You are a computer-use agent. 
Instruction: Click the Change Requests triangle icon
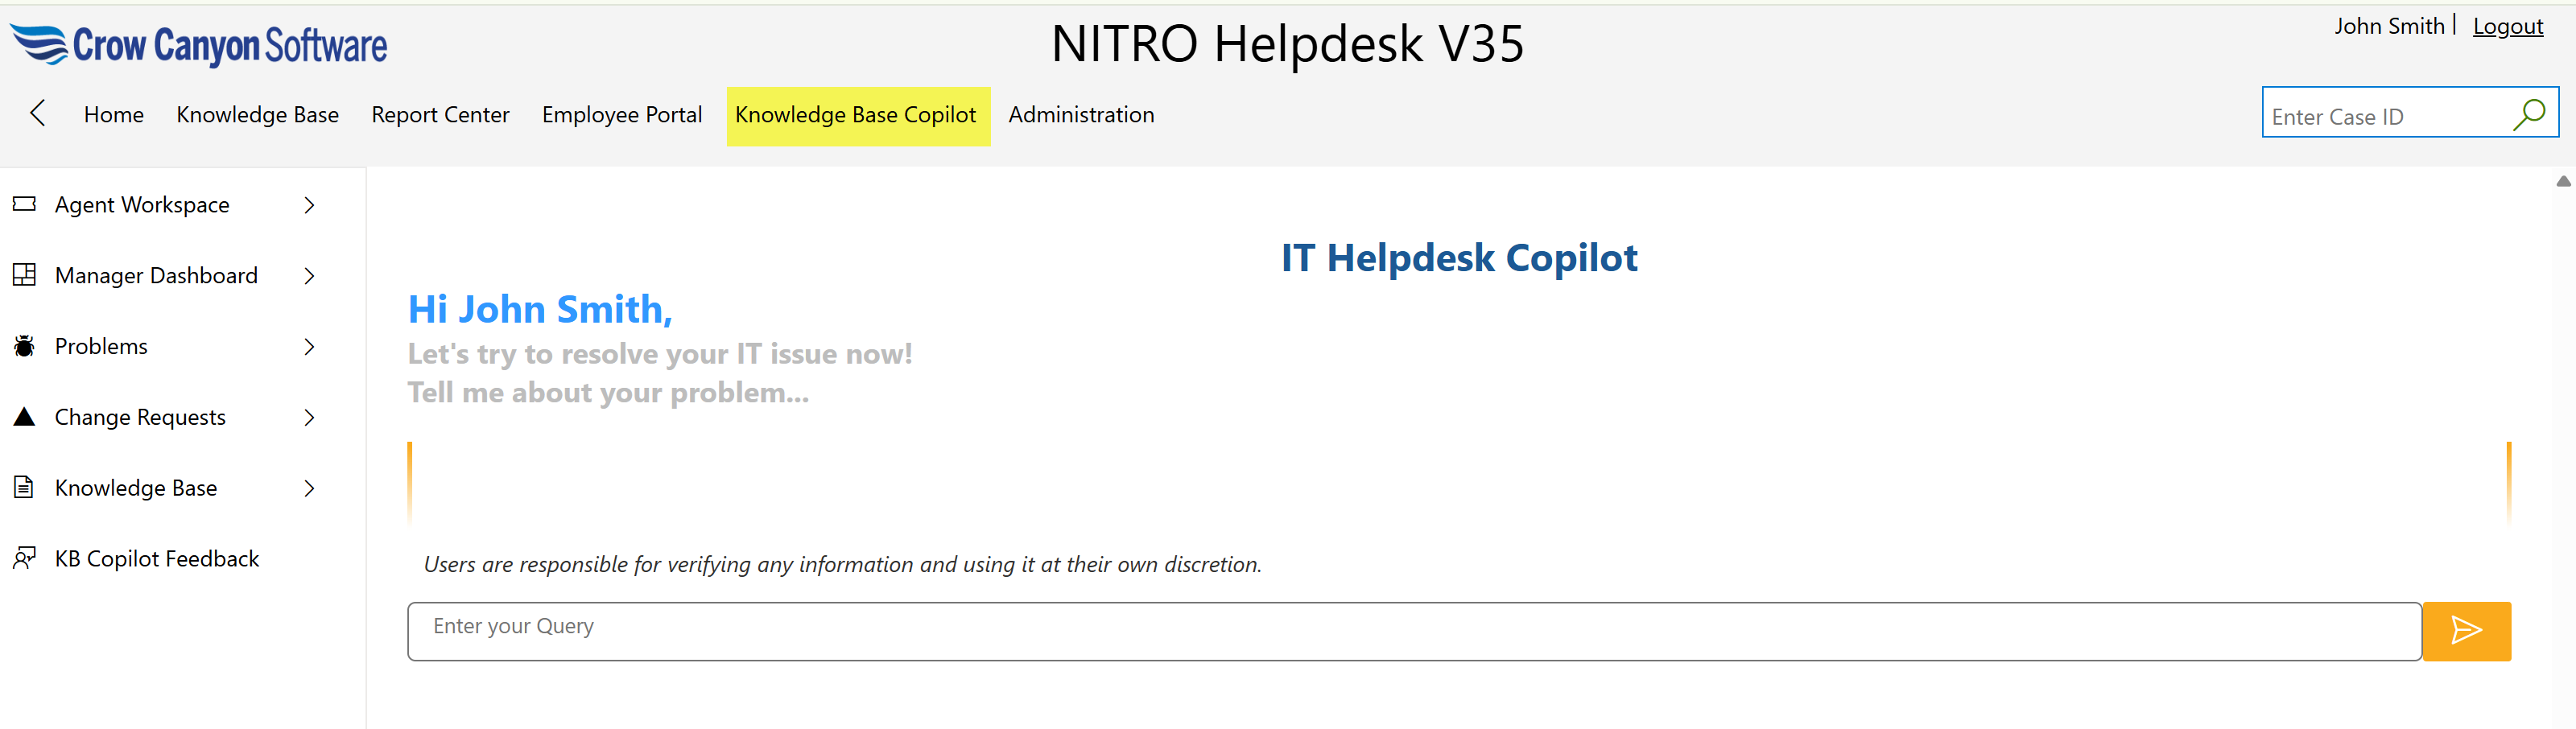click(x=24, y=416)
